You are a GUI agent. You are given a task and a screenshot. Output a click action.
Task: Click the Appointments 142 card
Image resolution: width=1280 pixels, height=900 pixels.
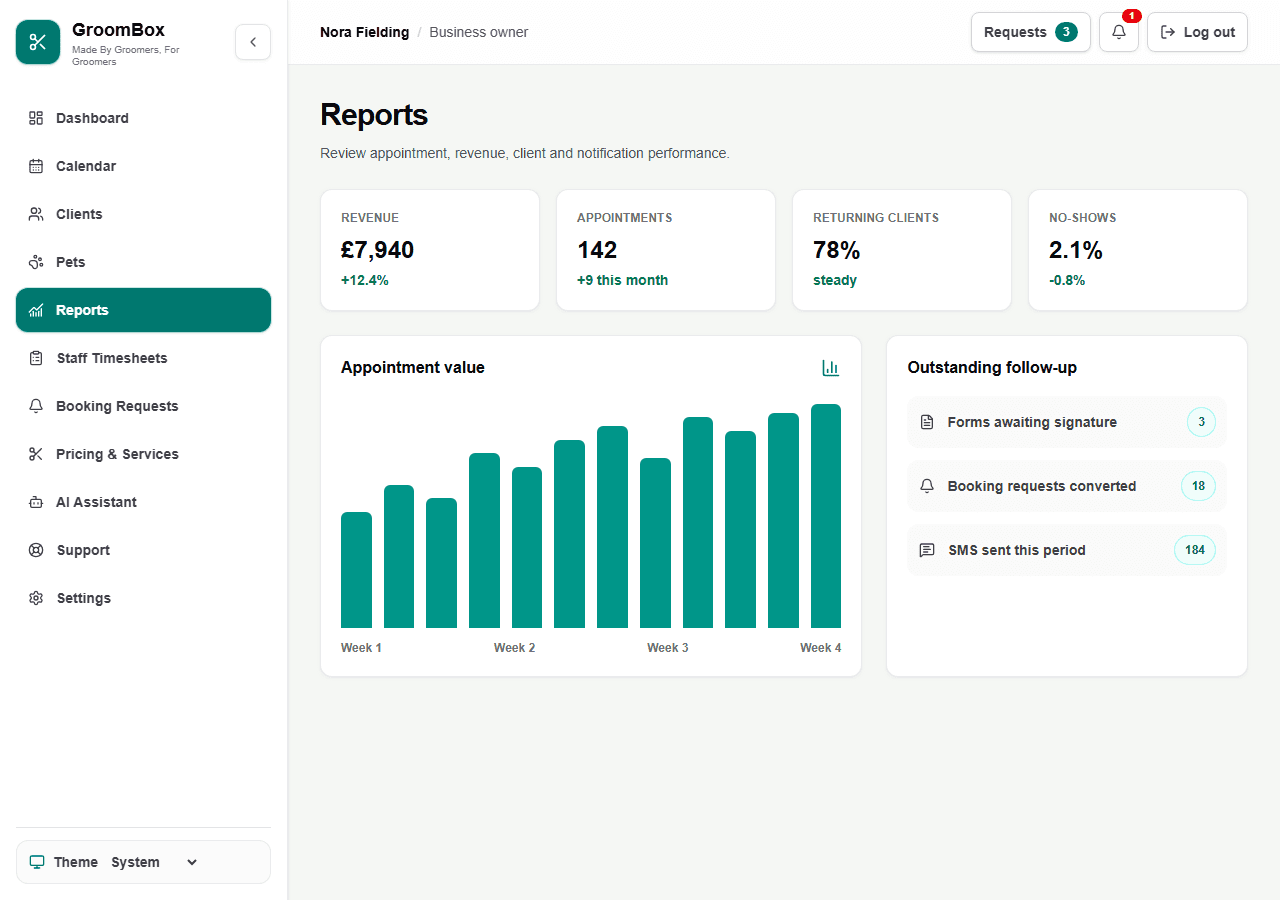pyautogui.click(x=666, y=250)
